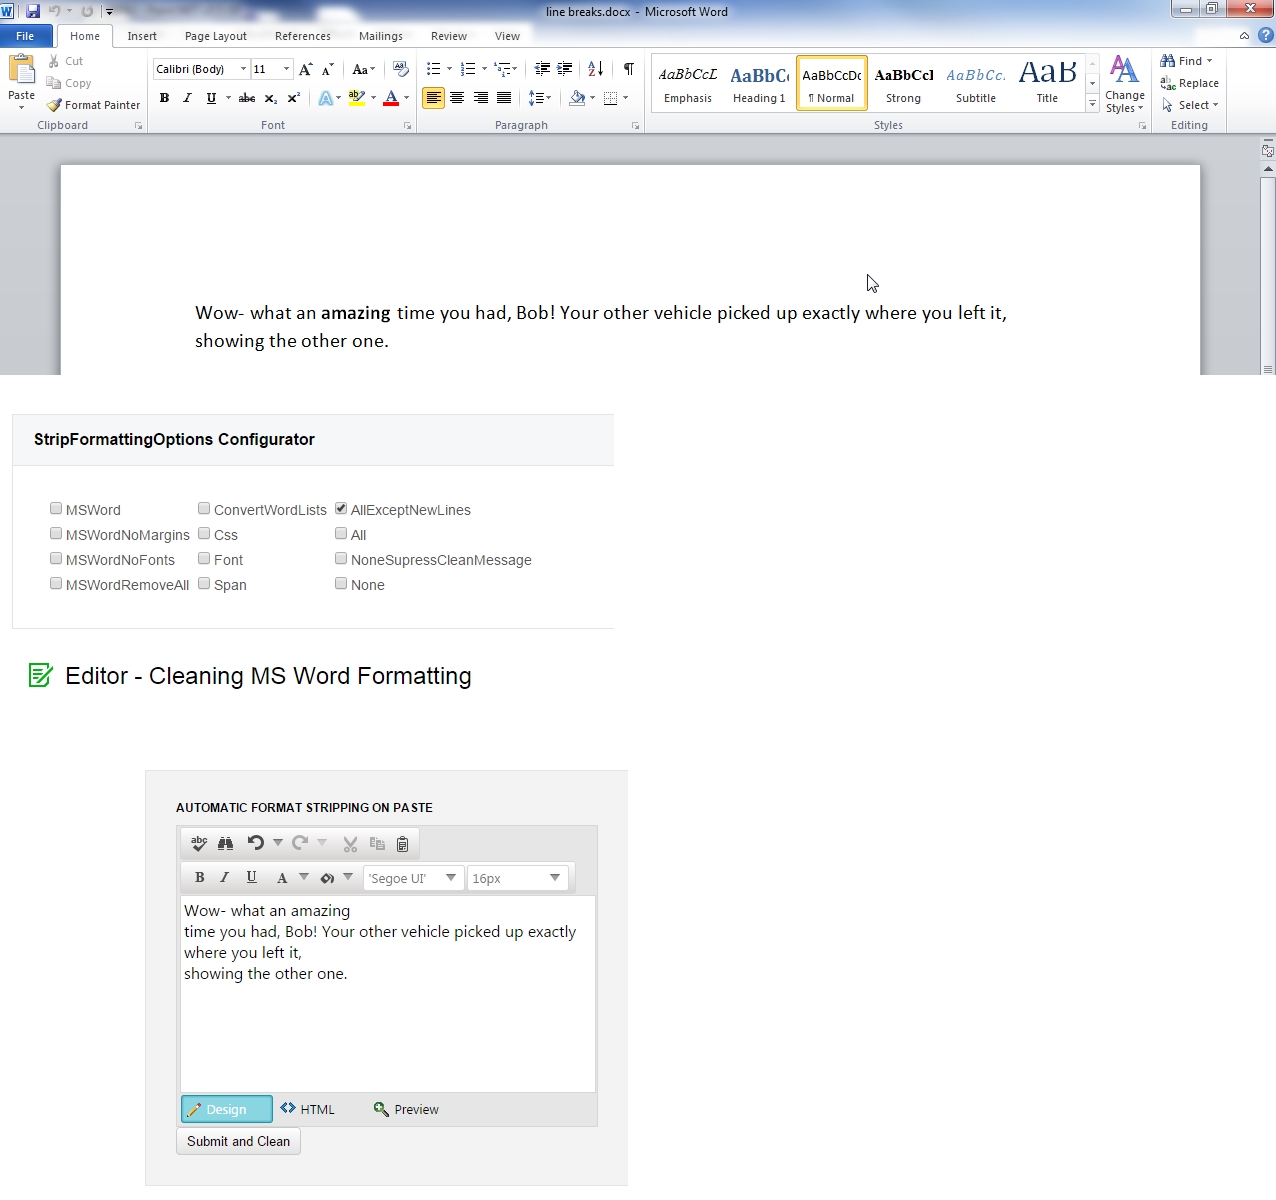This screenshot has width=1276, height=1200.
Task: Click the red font color button
Action: [391, 98]
